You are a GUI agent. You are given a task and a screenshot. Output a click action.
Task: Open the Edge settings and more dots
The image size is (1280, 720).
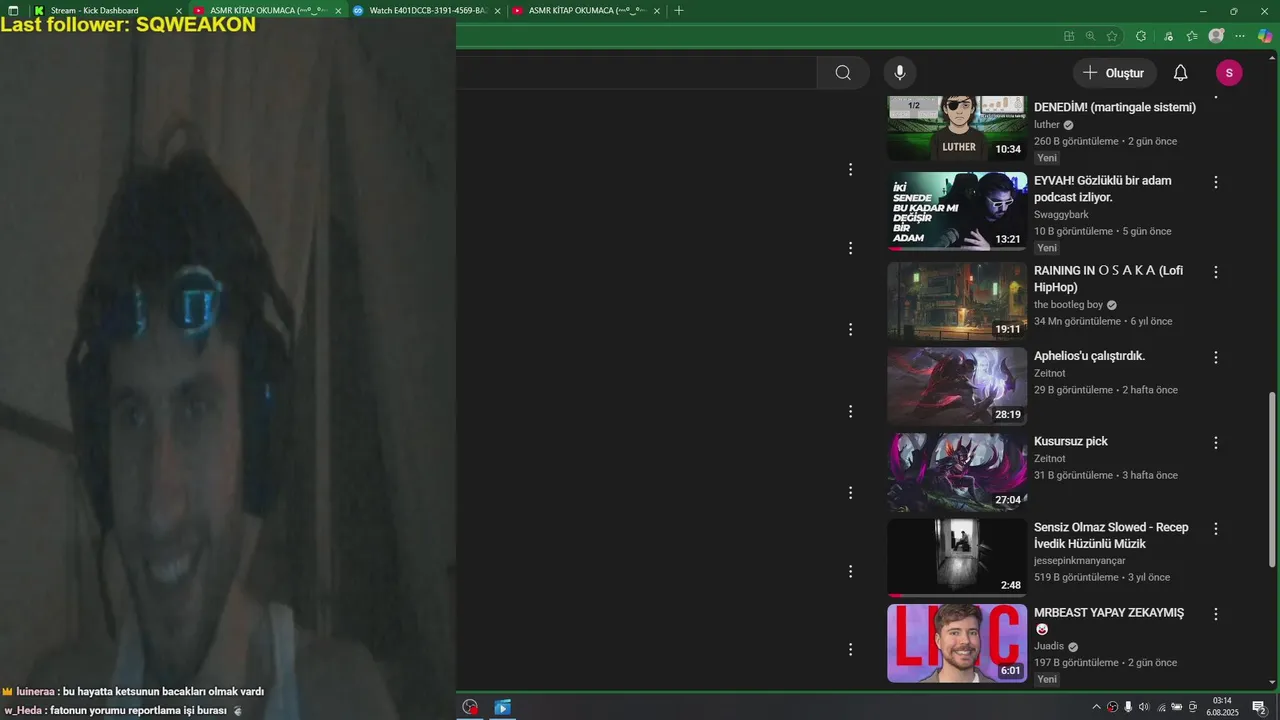click(x=1240, y=36)
